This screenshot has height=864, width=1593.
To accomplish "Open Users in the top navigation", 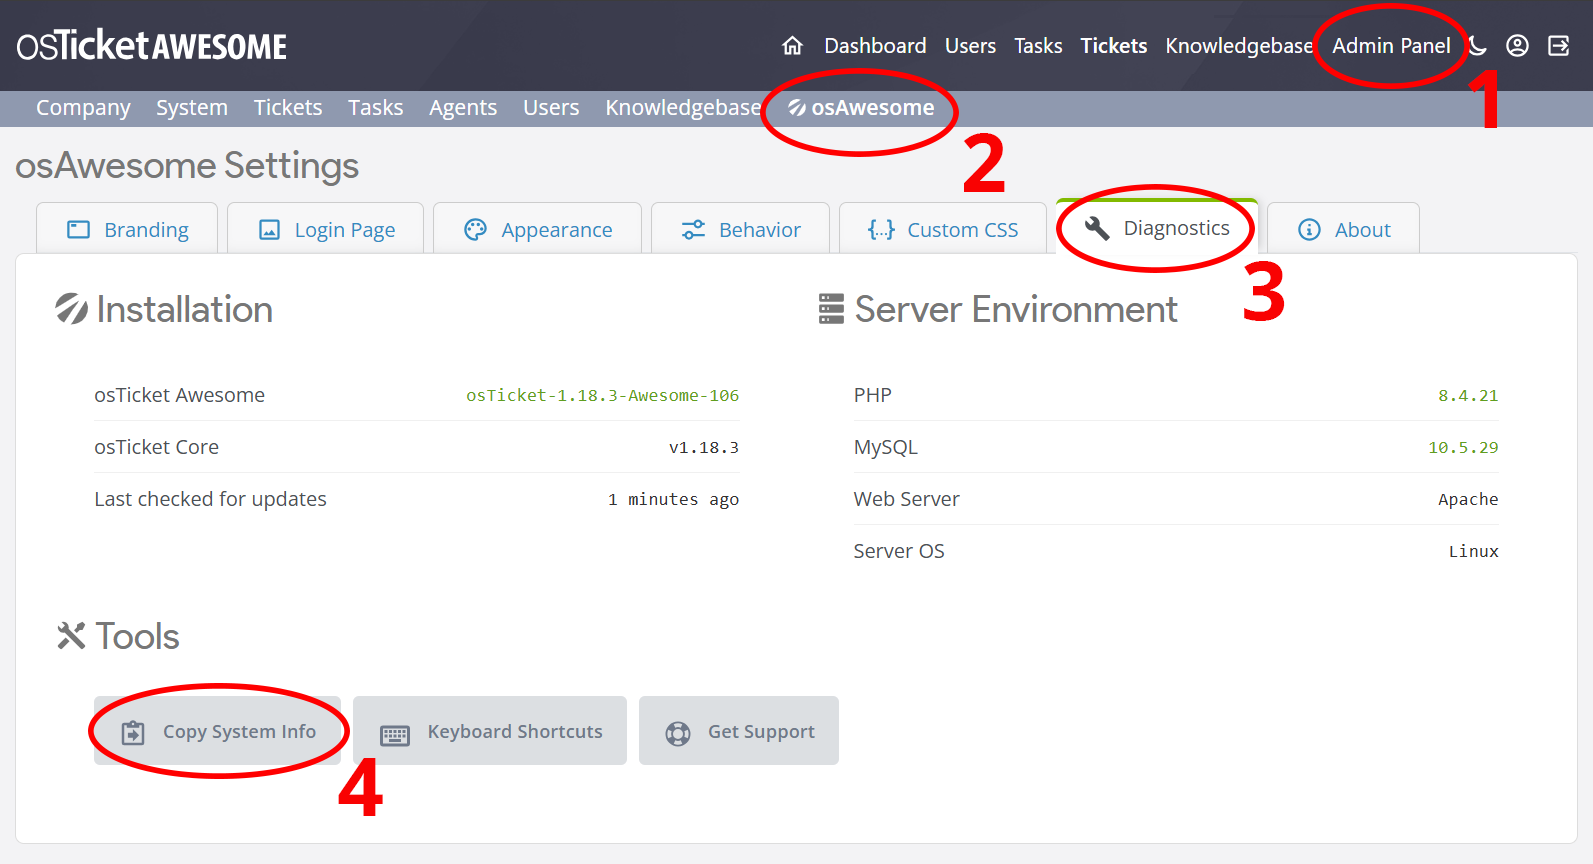I will [x=970, y=46].
